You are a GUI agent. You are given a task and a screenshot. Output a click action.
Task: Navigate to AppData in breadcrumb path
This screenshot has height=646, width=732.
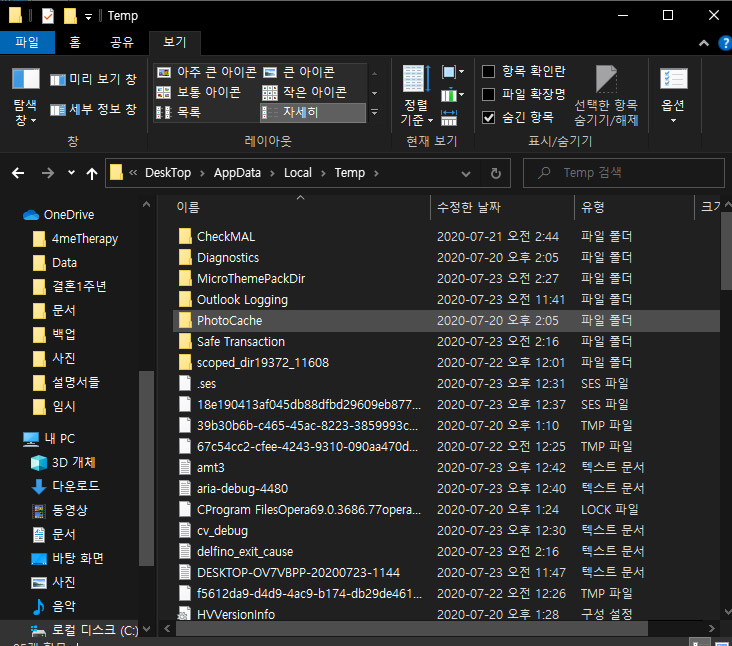coord(237,173)
